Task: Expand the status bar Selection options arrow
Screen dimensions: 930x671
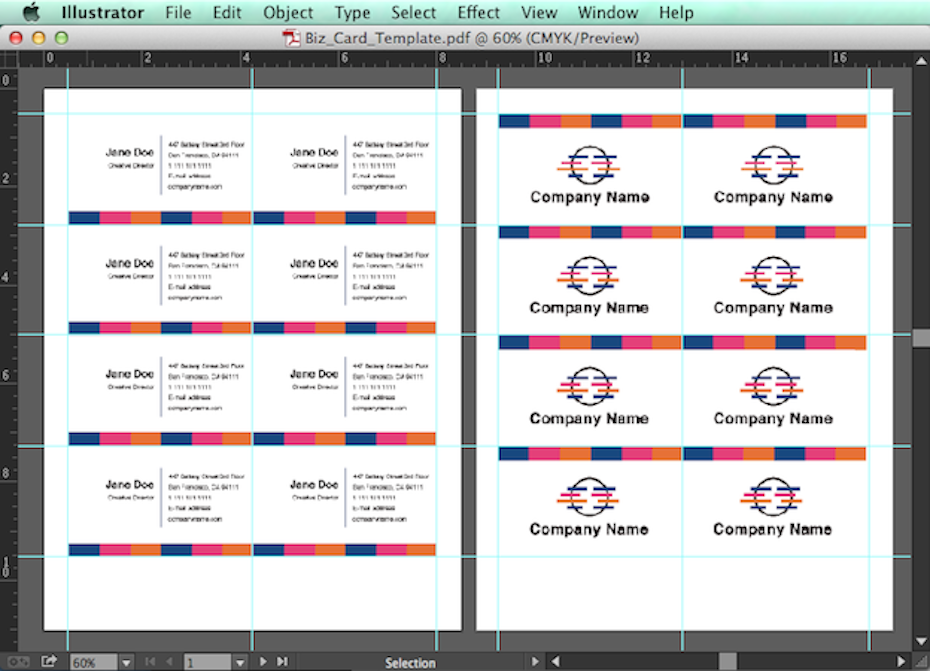Action: (x=535, y=662)
